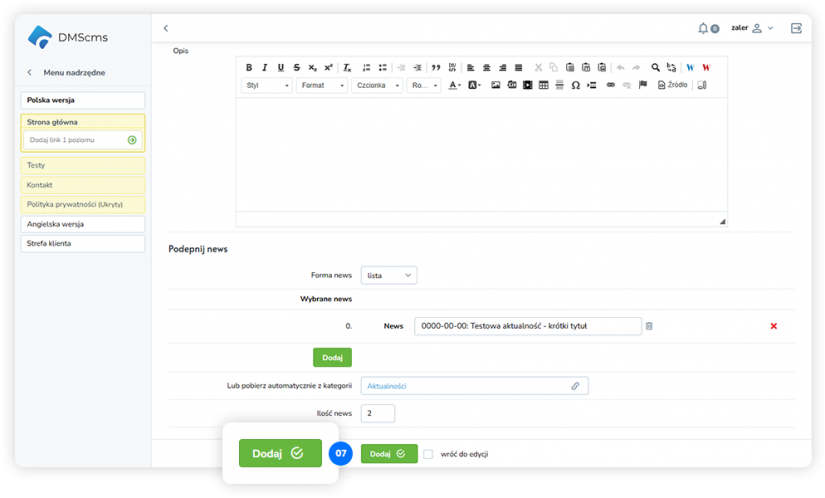Toggle bold formatting in the editor

click(x=249, y=67)
